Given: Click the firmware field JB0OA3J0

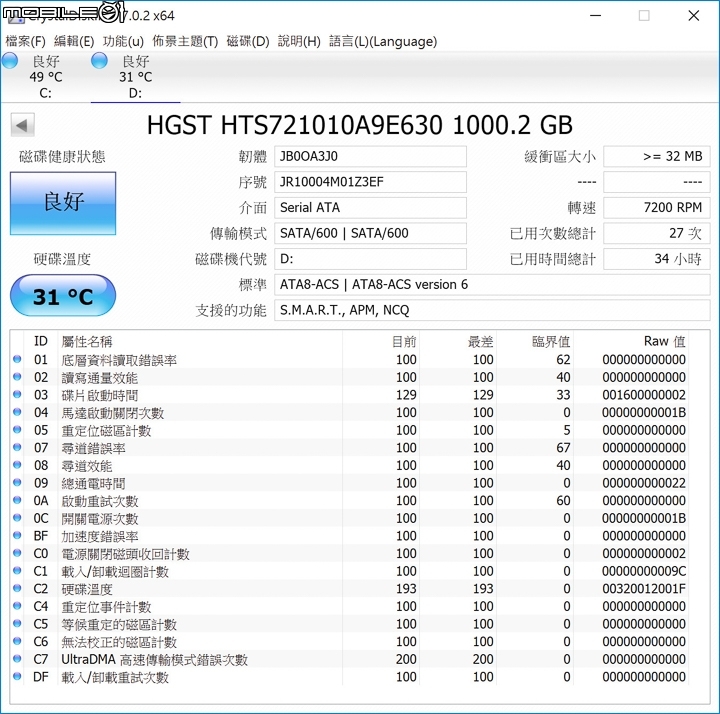Looking at the screenshot, I should (370, 157).
